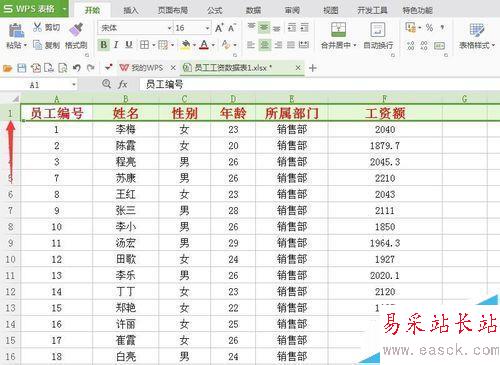500x365 pixels.
Task: Switch to the 插入 ribbon tab
Action: [x=130, y=10]
